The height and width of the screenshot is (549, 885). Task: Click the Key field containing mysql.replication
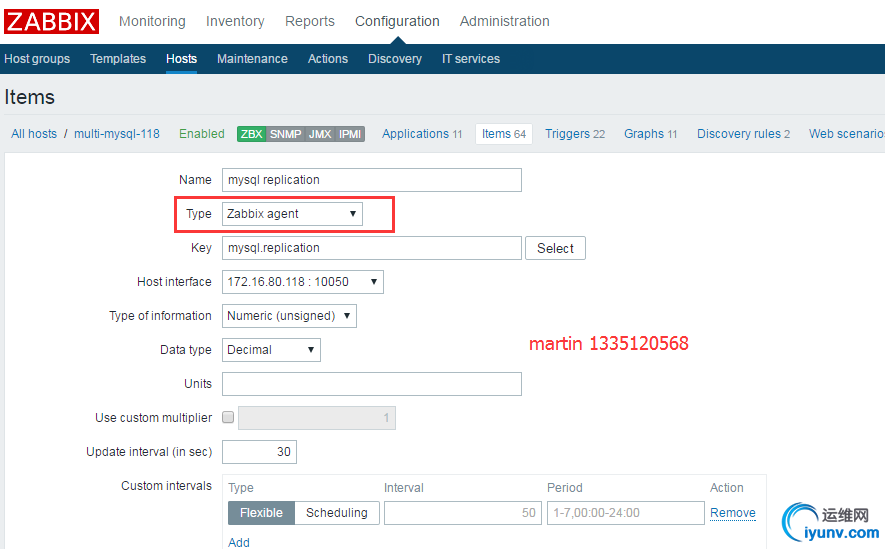(372, 248)
